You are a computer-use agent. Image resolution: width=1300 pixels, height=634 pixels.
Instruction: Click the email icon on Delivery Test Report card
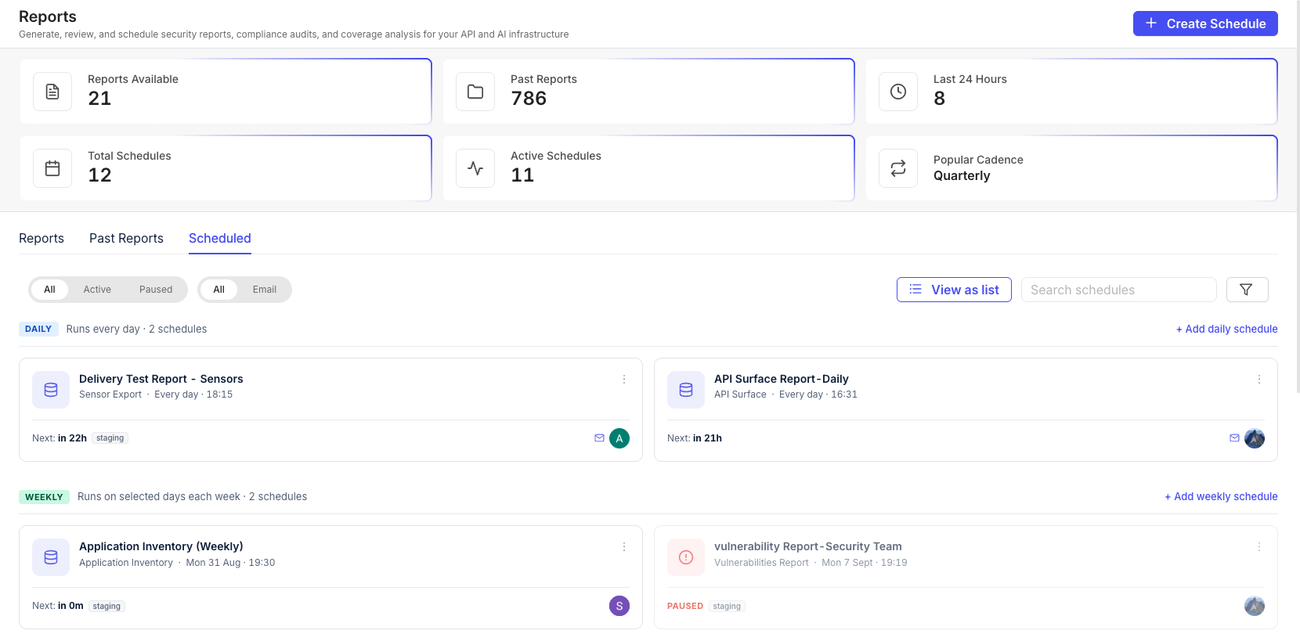pyautogui.click(x=599, y=438)
